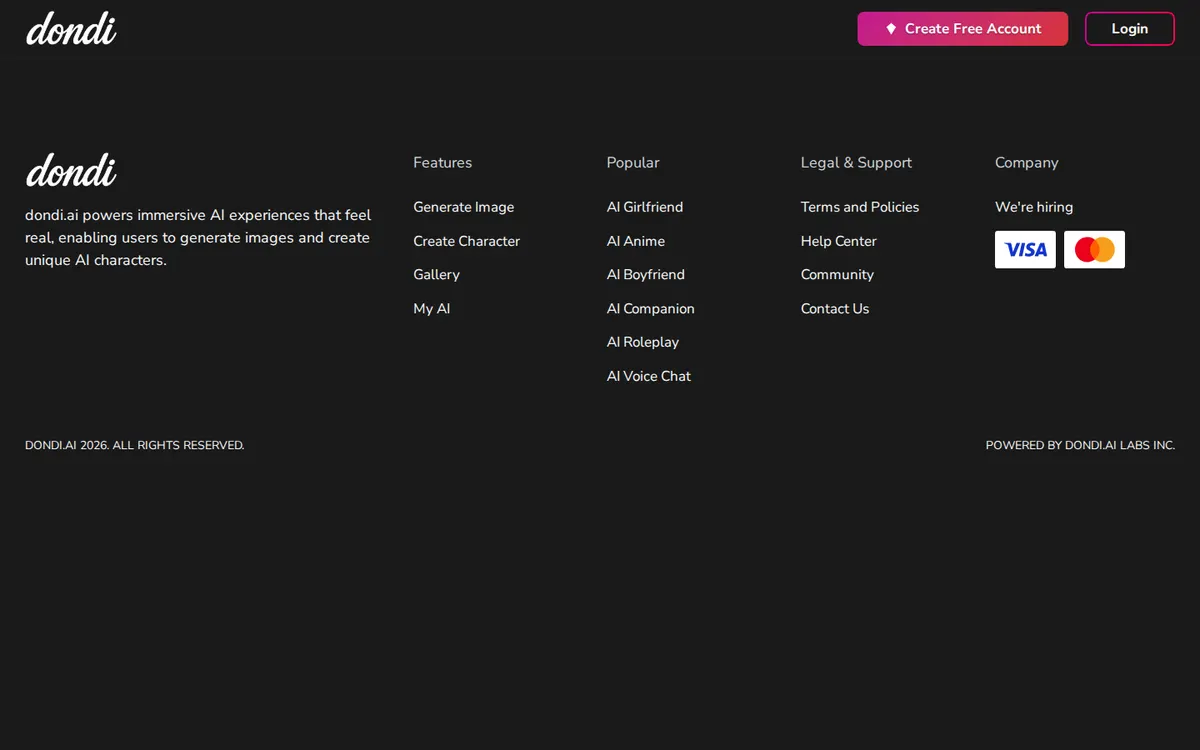Click the dondi logo in header

(x=71, y=29)
